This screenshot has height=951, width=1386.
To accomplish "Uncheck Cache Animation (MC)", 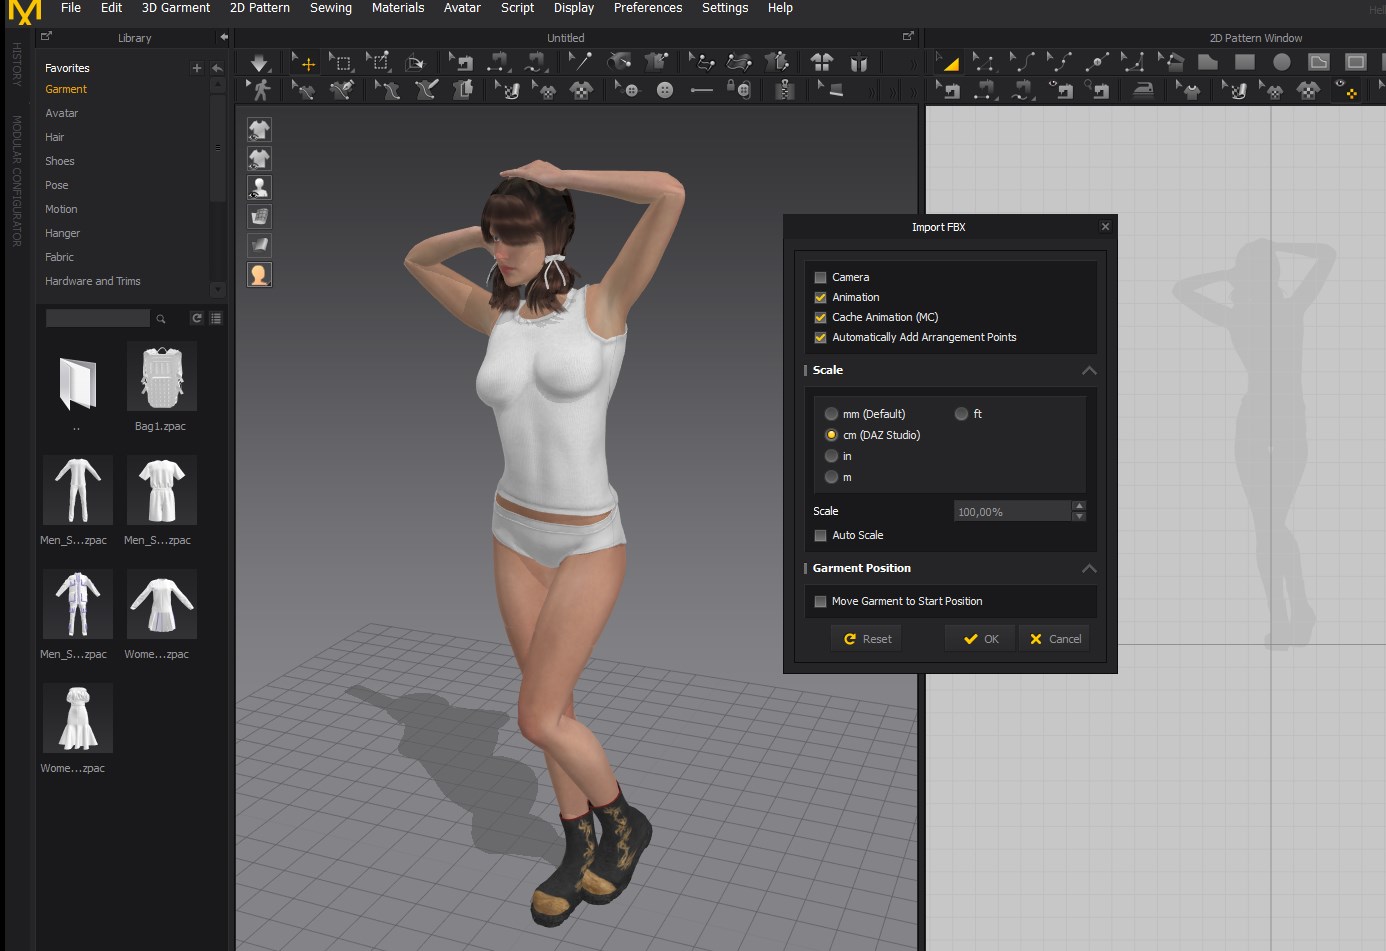I will [x=820, y=317].
